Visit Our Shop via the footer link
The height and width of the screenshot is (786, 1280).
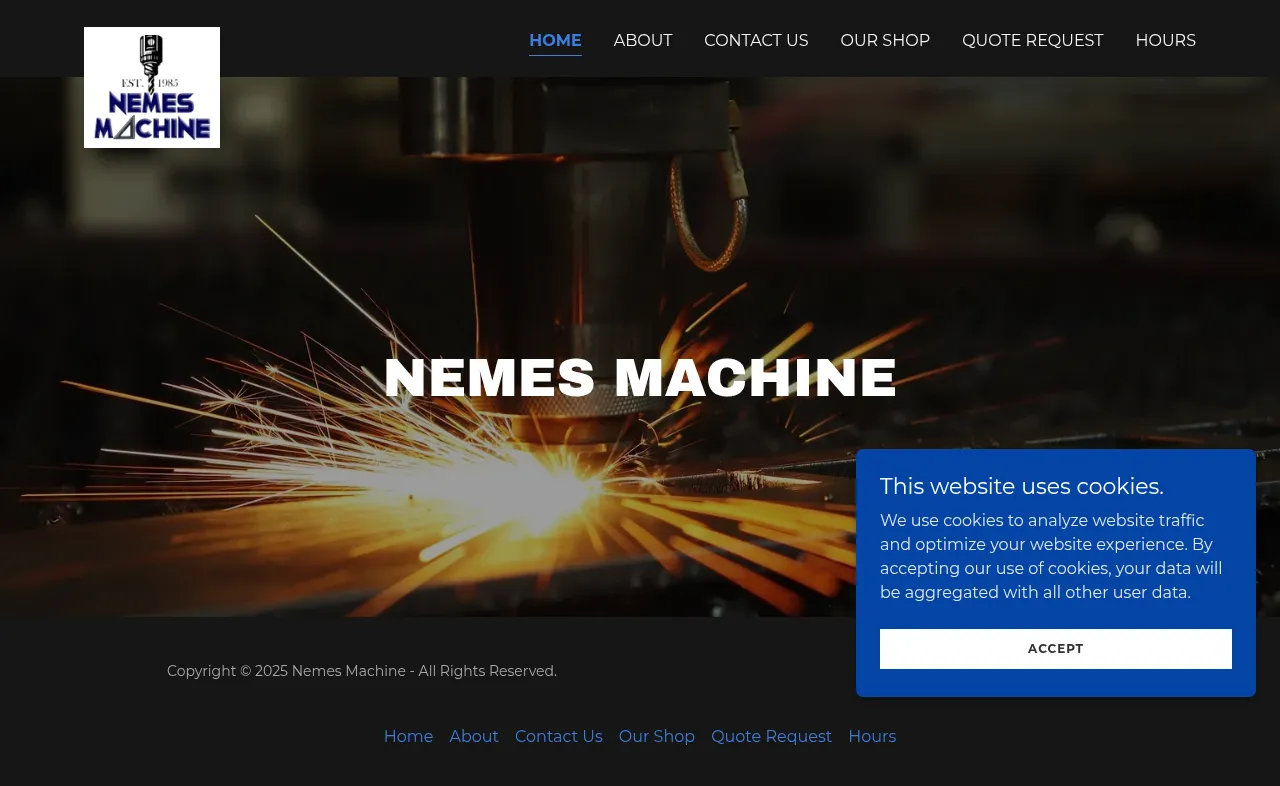[x=657, y=737]
